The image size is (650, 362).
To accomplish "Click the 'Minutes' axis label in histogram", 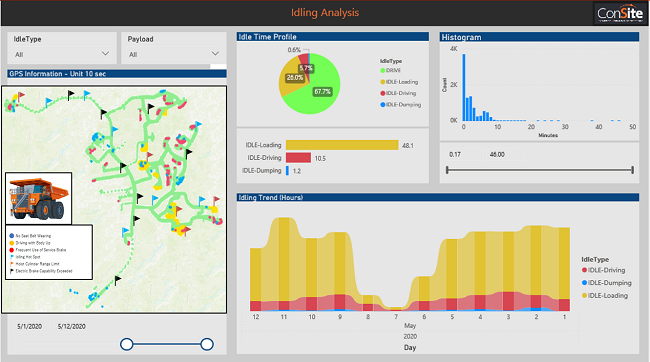I will tap(548, 136).
